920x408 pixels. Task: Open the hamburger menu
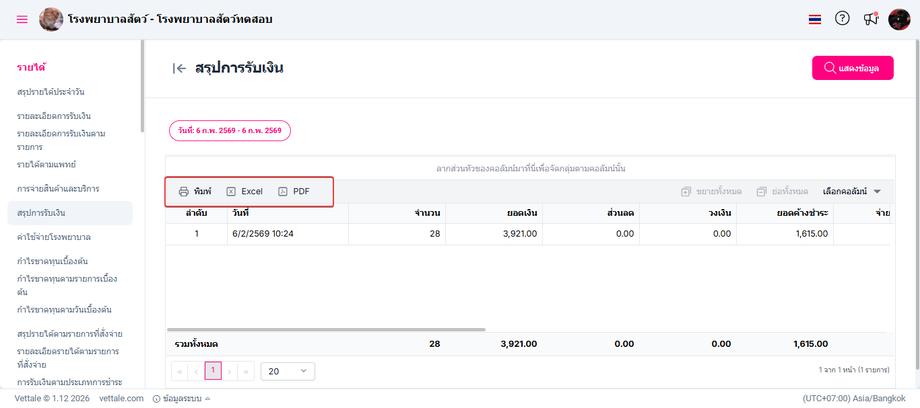tap(22, 19)
